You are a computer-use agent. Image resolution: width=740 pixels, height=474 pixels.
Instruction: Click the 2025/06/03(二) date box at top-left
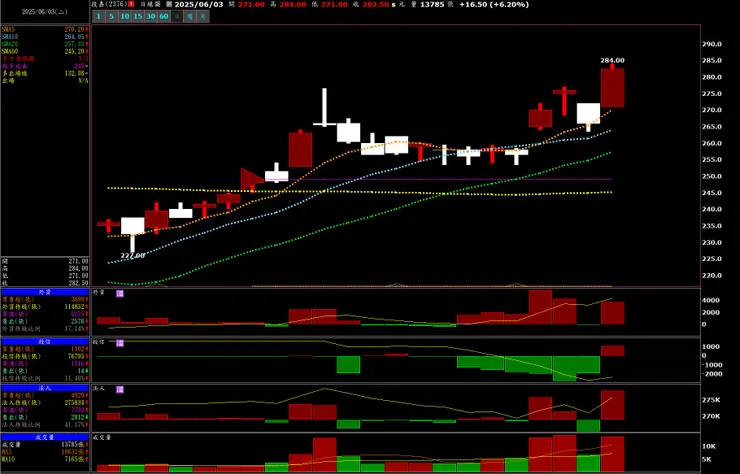click(45, 12)
